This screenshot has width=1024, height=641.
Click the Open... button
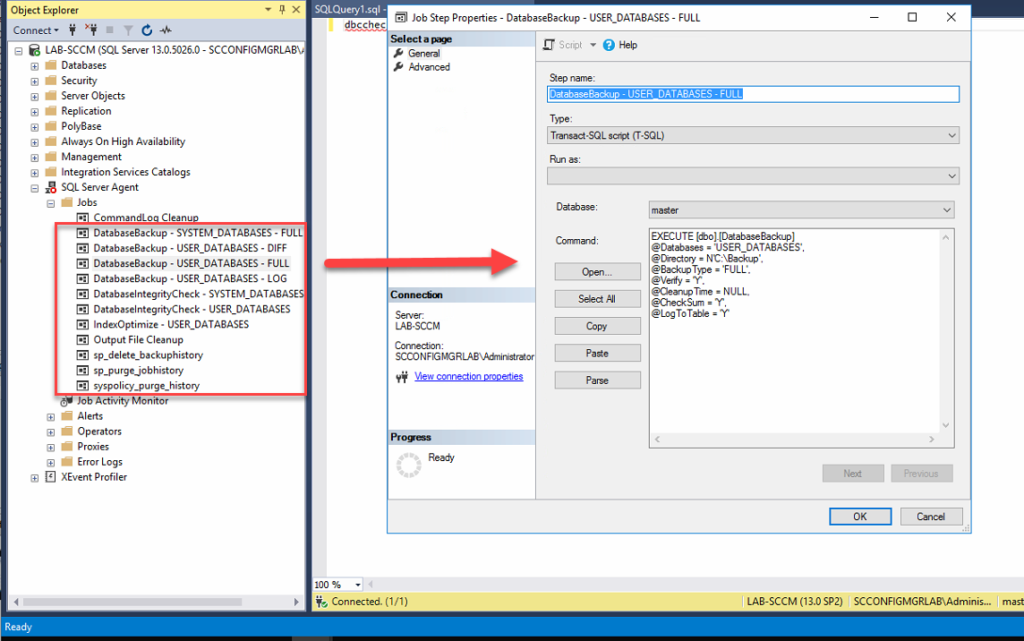tap(597, 272)
